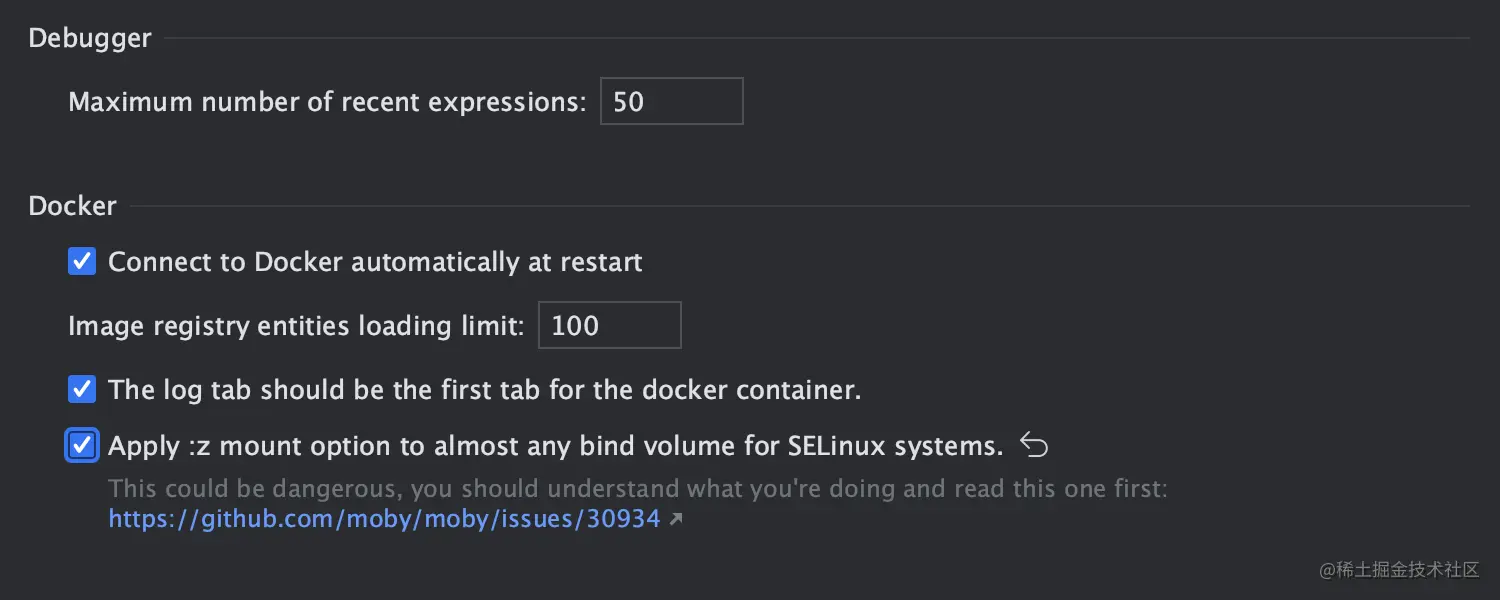Click the Docker section header

click(72, 205)
